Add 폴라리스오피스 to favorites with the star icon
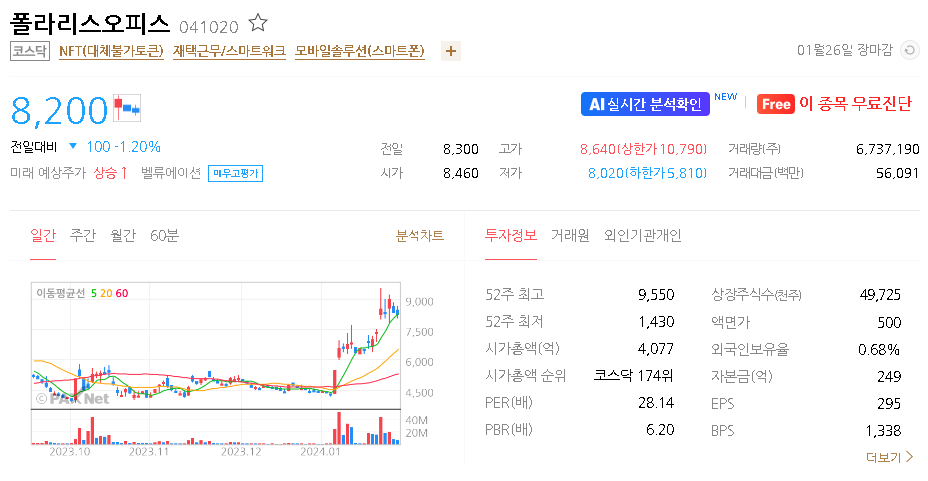This screenshot has width=928, height=481. coord(257,23)
